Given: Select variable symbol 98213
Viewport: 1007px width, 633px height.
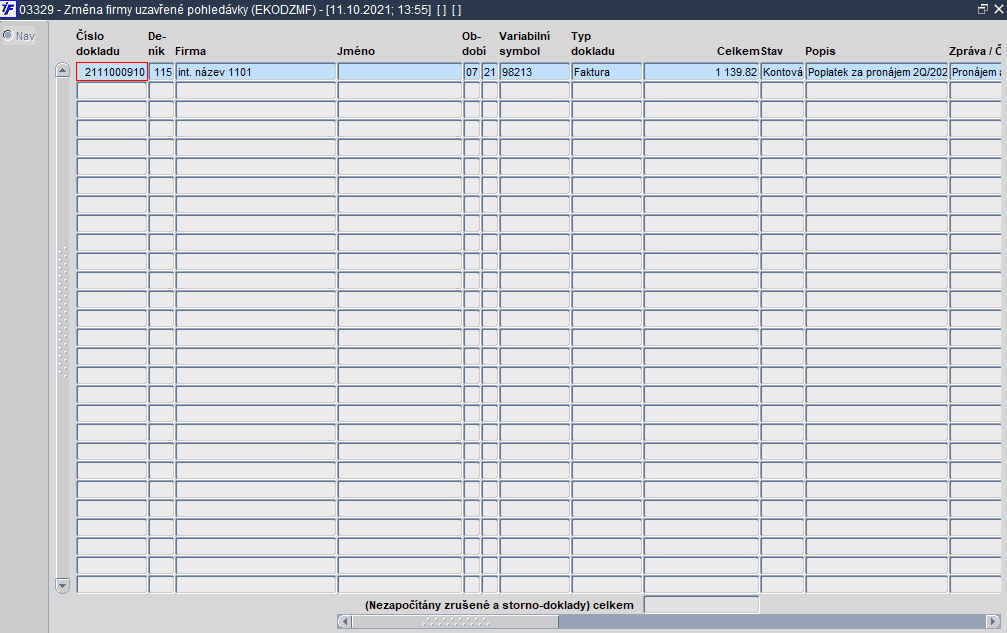Looking at the screenshot, I should pos(535,72).
